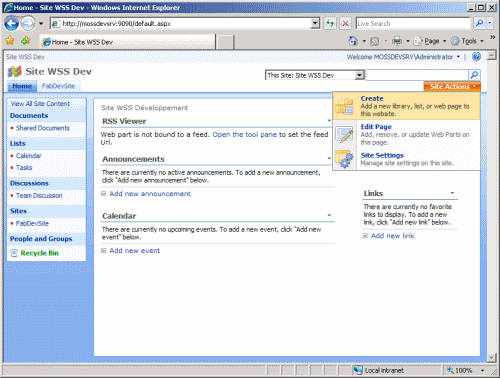Screen dimensions: 500x378
Task: Open View All Site Content link
Action: [x=40, y=104]
